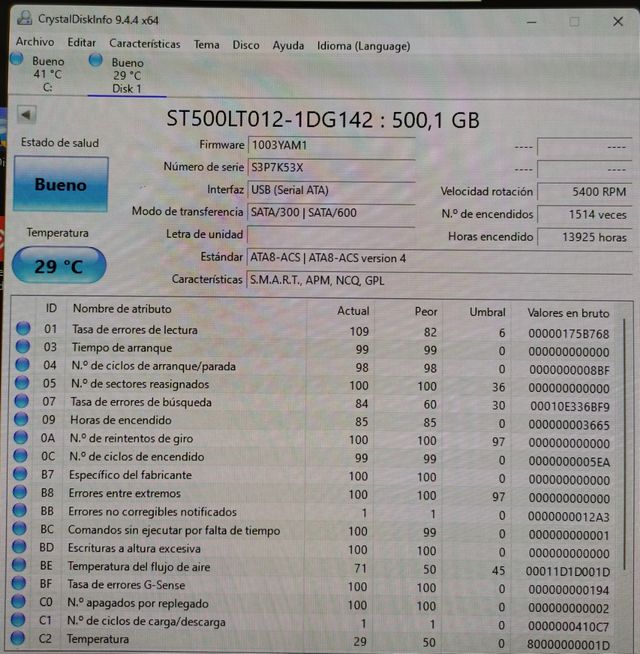Open the Ayuda menu
Screen dimensions: 640x654
tap(288, 45)
